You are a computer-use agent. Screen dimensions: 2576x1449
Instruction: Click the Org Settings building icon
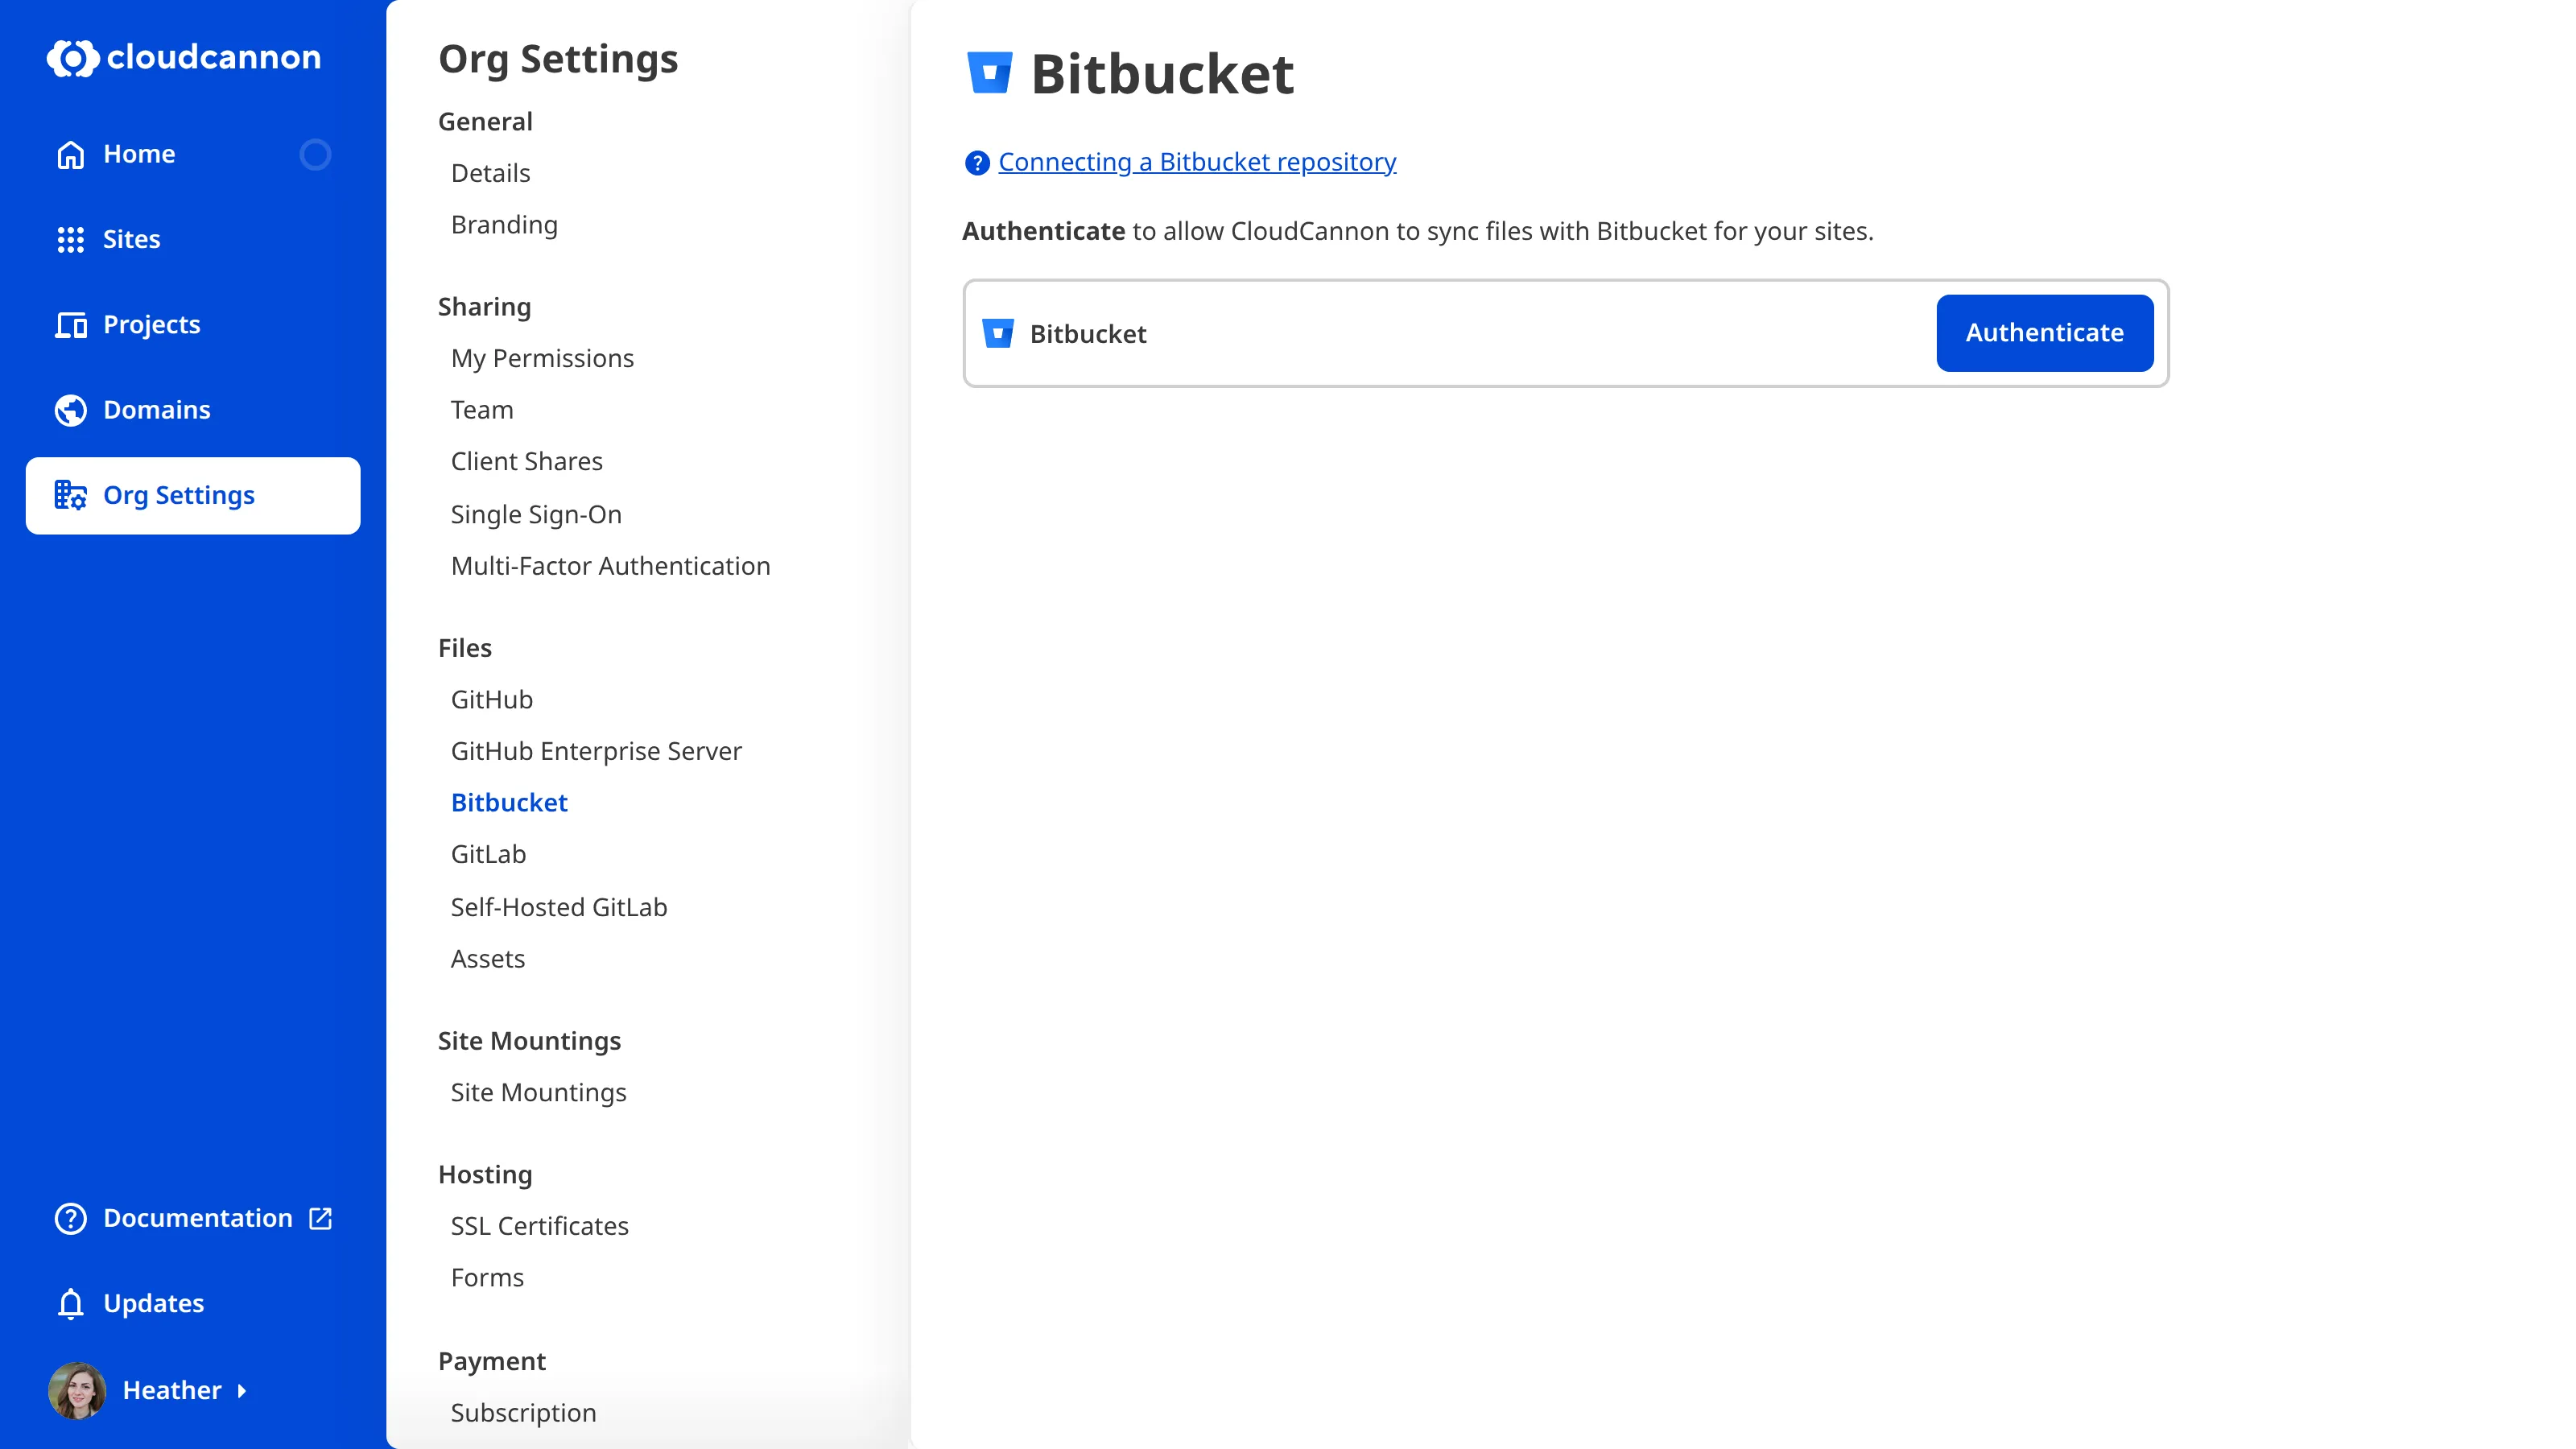pos(70,495)
